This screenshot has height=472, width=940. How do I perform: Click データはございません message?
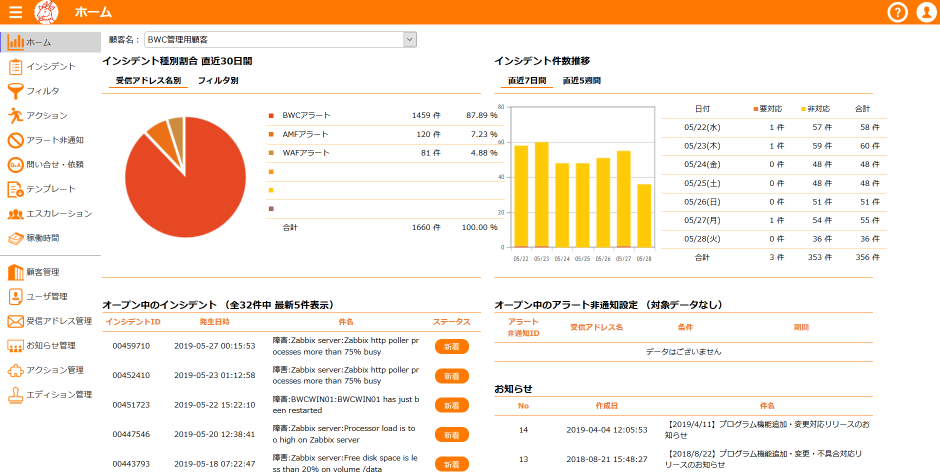click(x=683, y=352)
